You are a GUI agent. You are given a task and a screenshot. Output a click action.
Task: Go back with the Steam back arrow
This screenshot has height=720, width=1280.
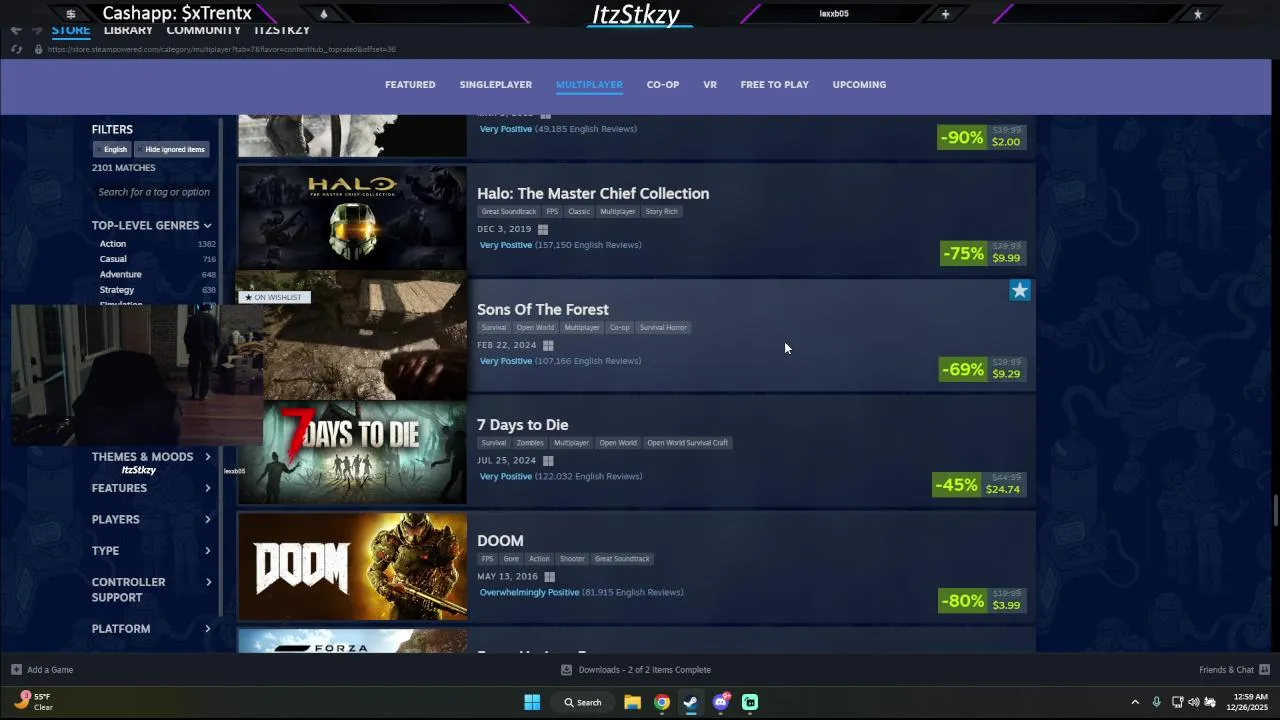coord(16,30)
